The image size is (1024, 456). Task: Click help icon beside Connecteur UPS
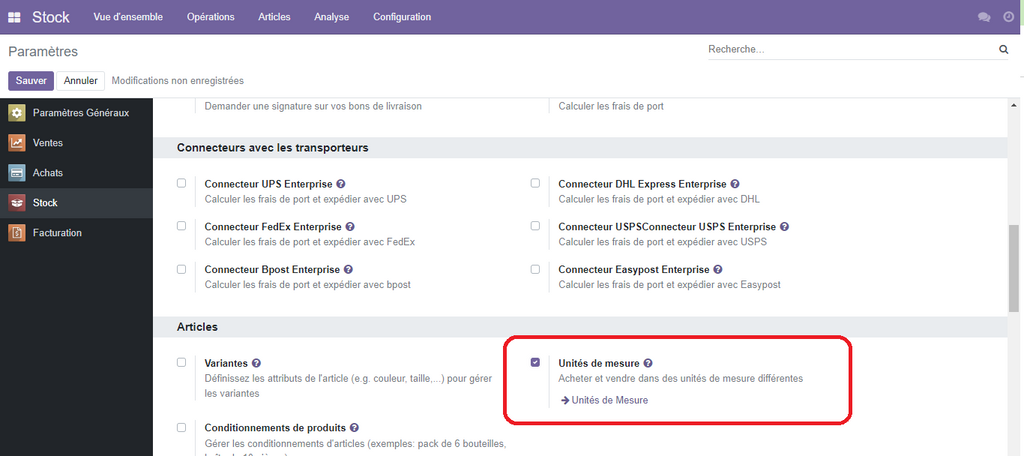tap(341, 184)
